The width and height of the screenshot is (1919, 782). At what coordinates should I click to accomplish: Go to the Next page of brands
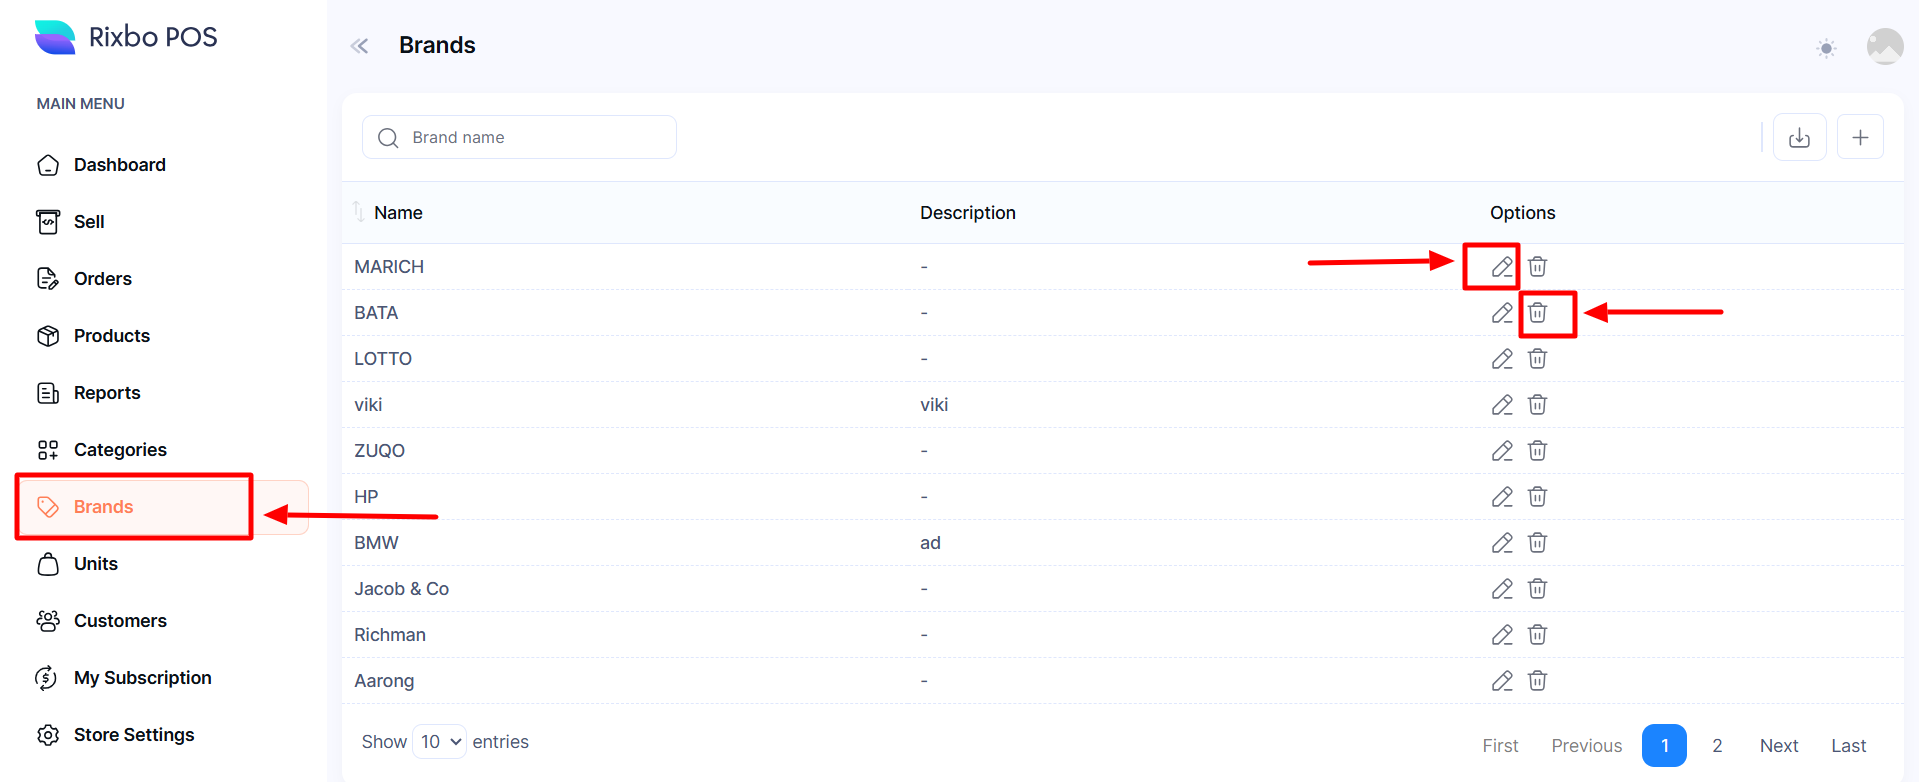(x=1778, y=746)
